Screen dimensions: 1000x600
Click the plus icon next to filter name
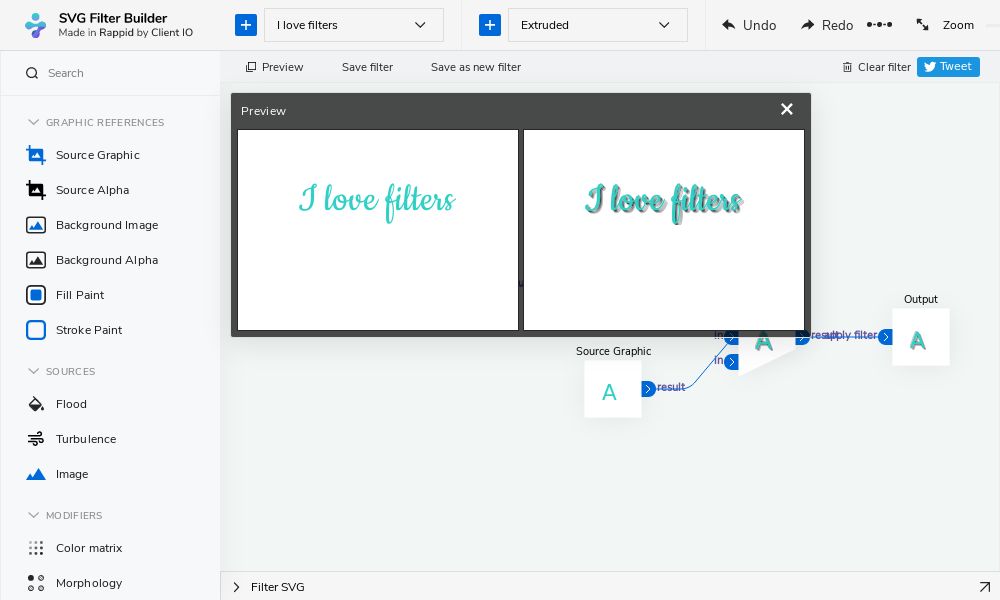point(246,25)
